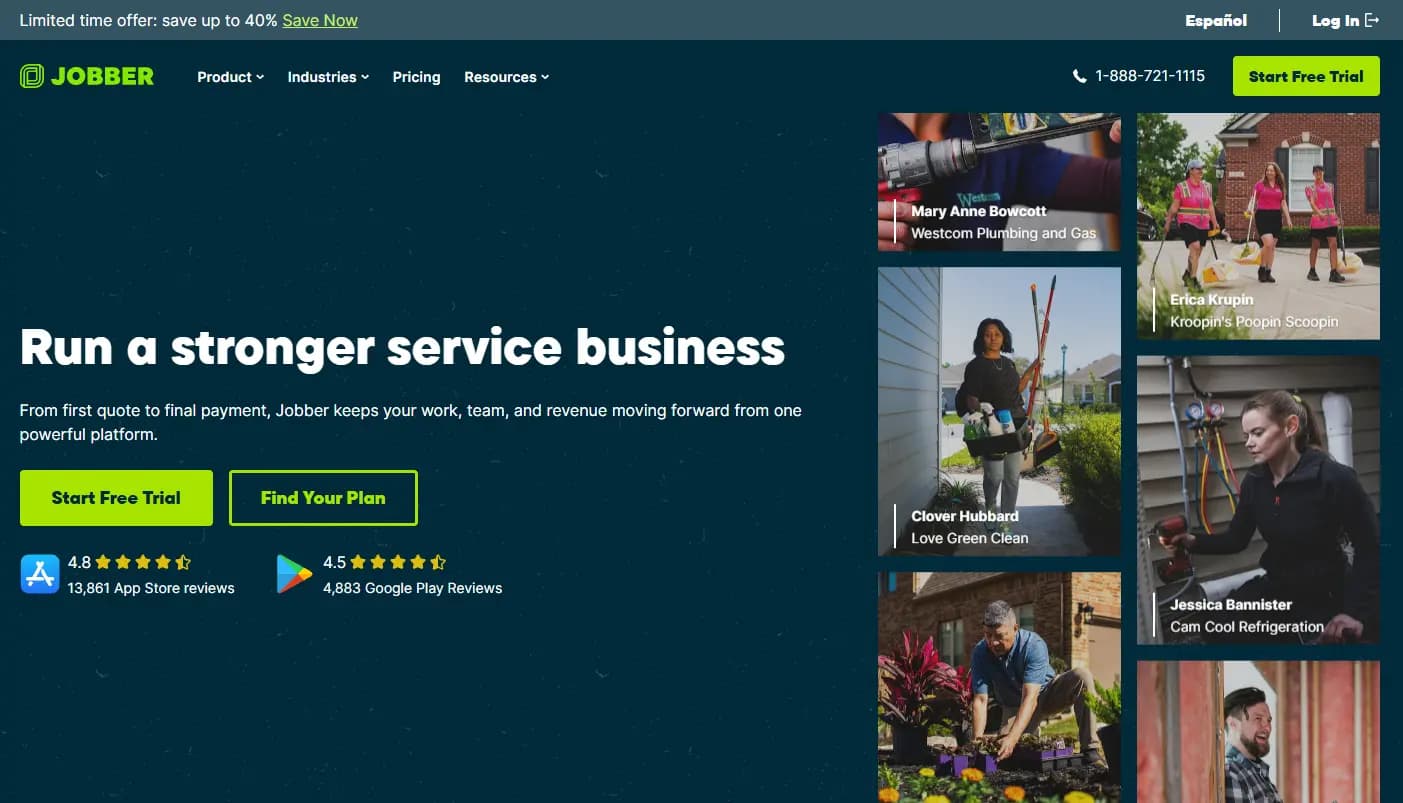Open the Pricing page

[416, 77]
